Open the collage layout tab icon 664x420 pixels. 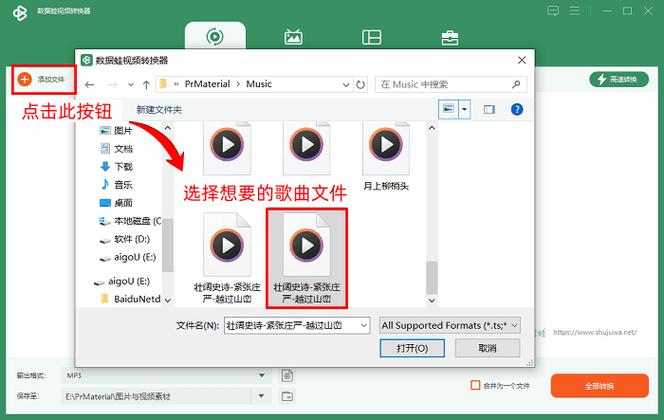(x=371, y=37)
